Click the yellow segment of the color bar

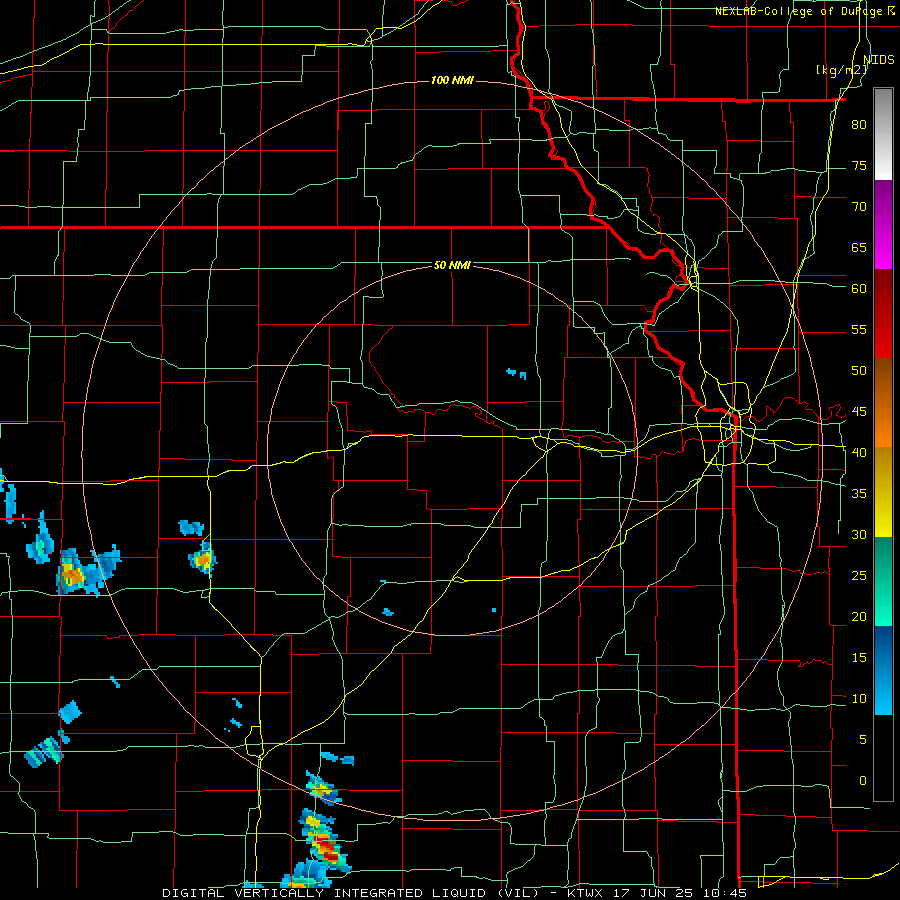point(883,492)
